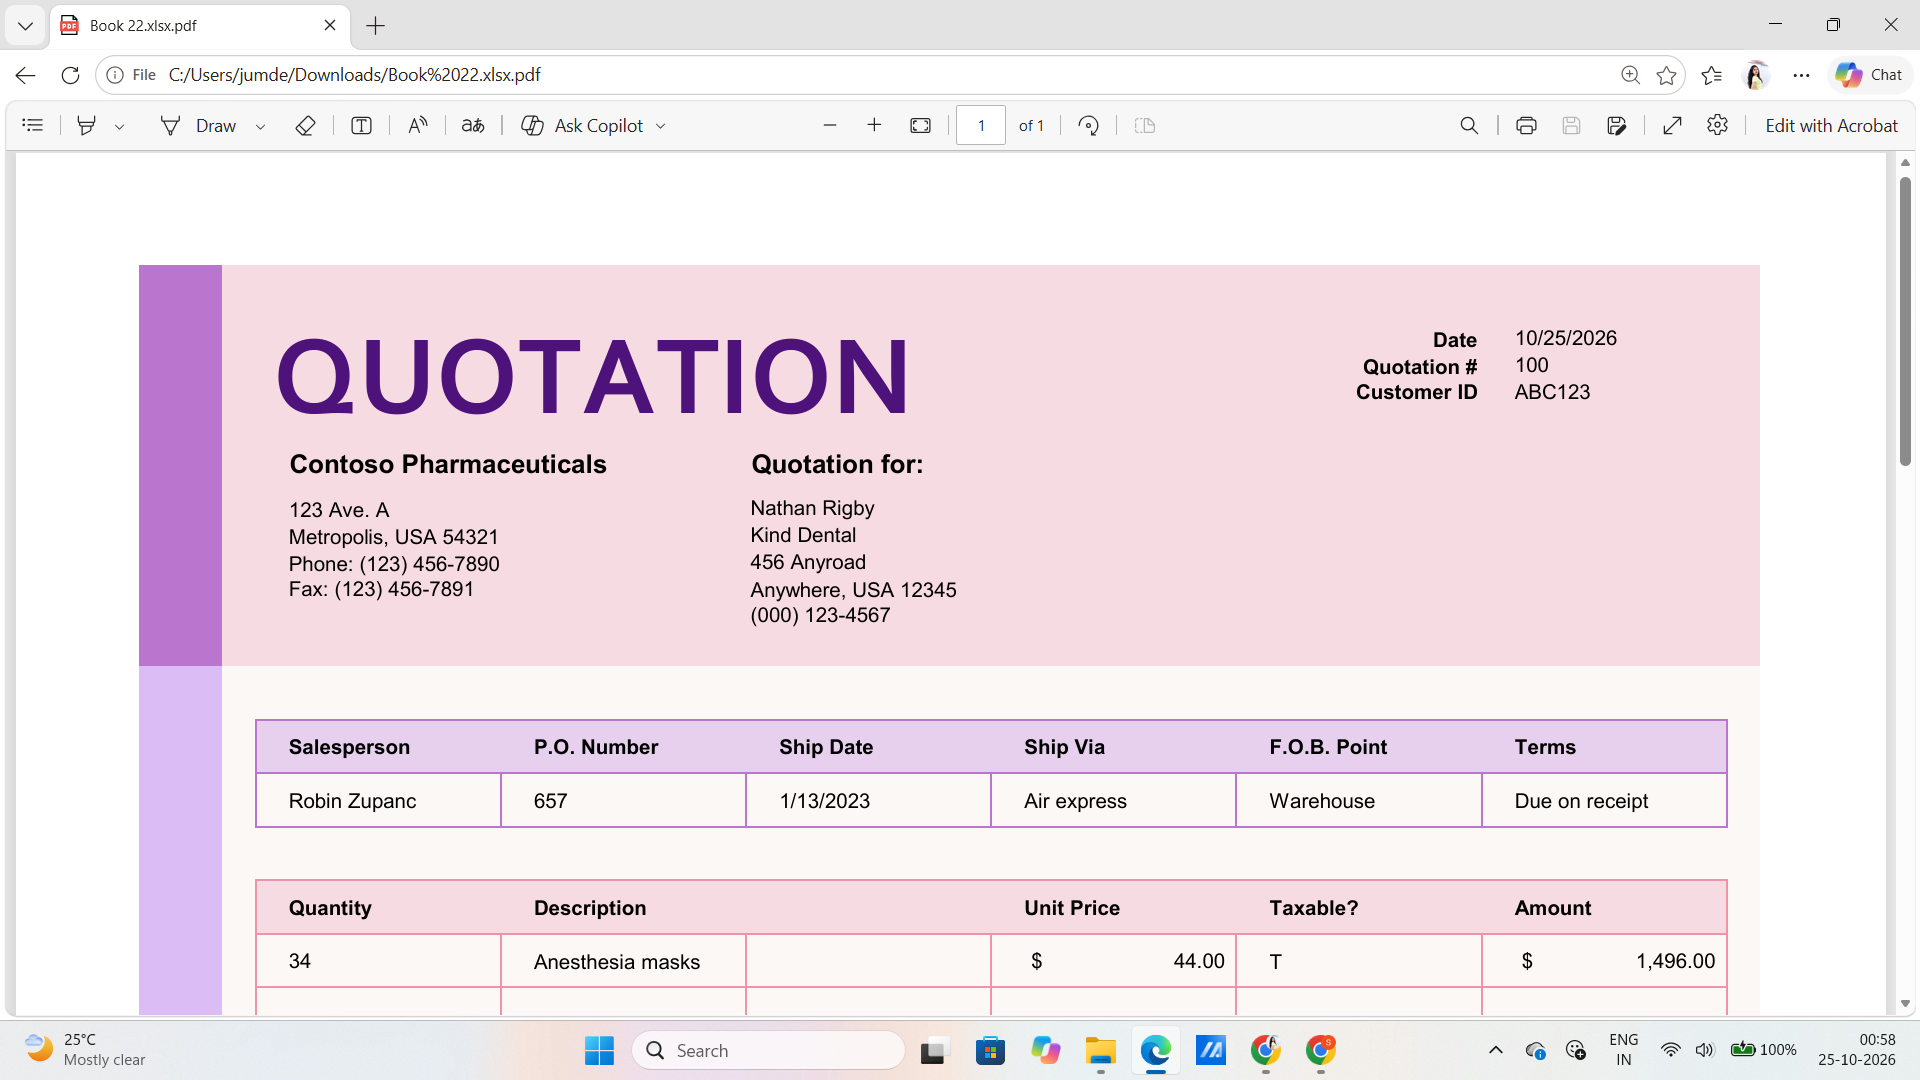1920x1080 pixels.
Task: Open PDF viewer settings gear
Action: click(1717, 125)
